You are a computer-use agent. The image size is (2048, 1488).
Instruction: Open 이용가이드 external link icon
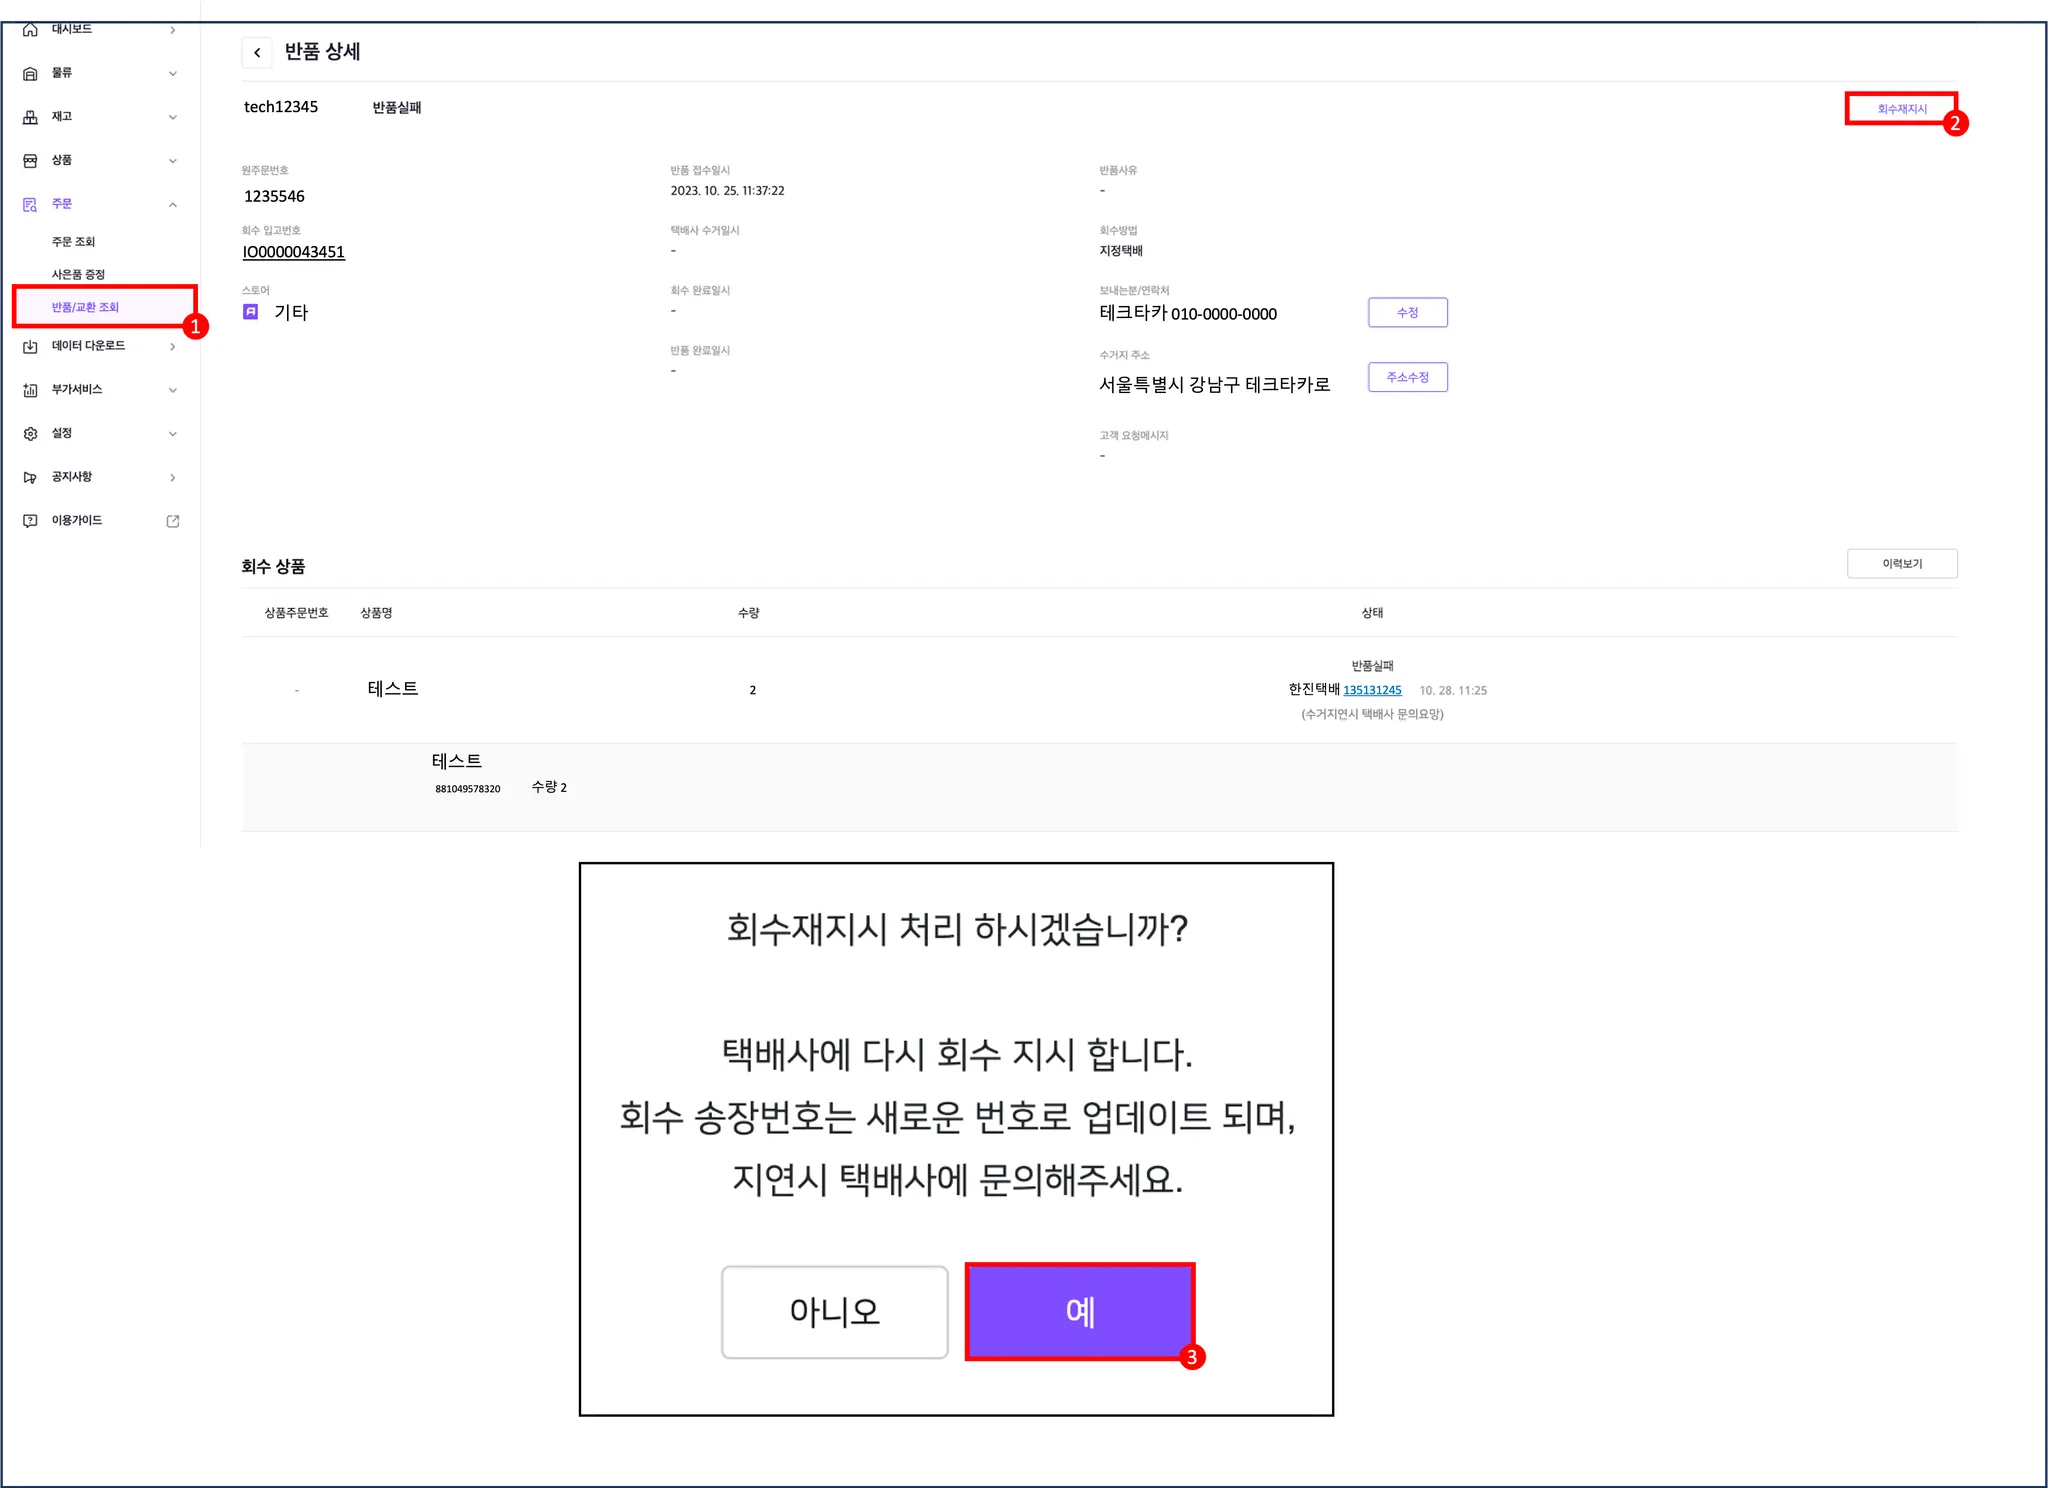pos(172,521)
